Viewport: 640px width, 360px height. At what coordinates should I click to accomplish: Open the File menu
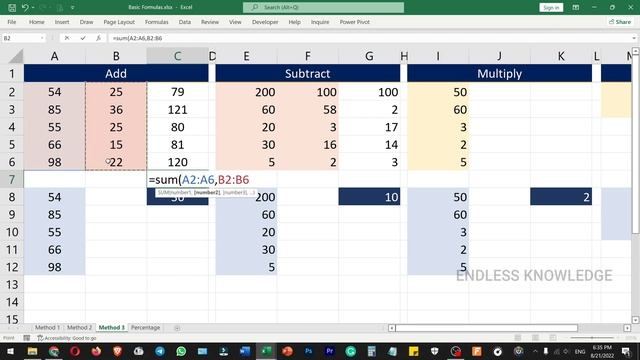pos(12,22)
